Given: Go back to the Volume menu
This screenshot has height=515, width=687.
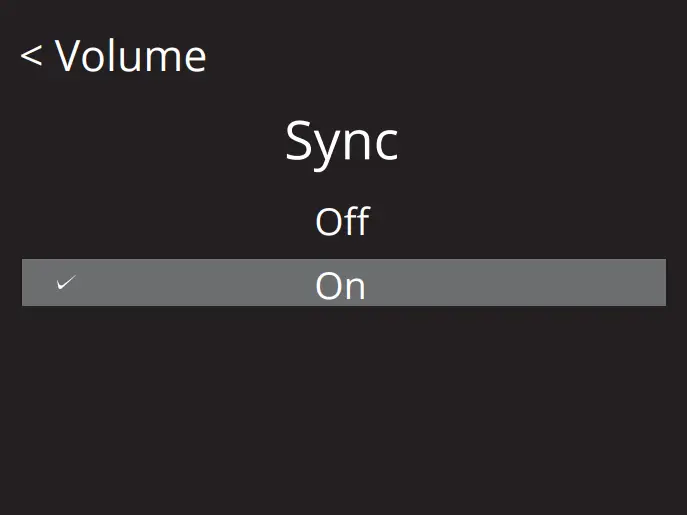Looking at the screenshot, I should click(113, 57).
